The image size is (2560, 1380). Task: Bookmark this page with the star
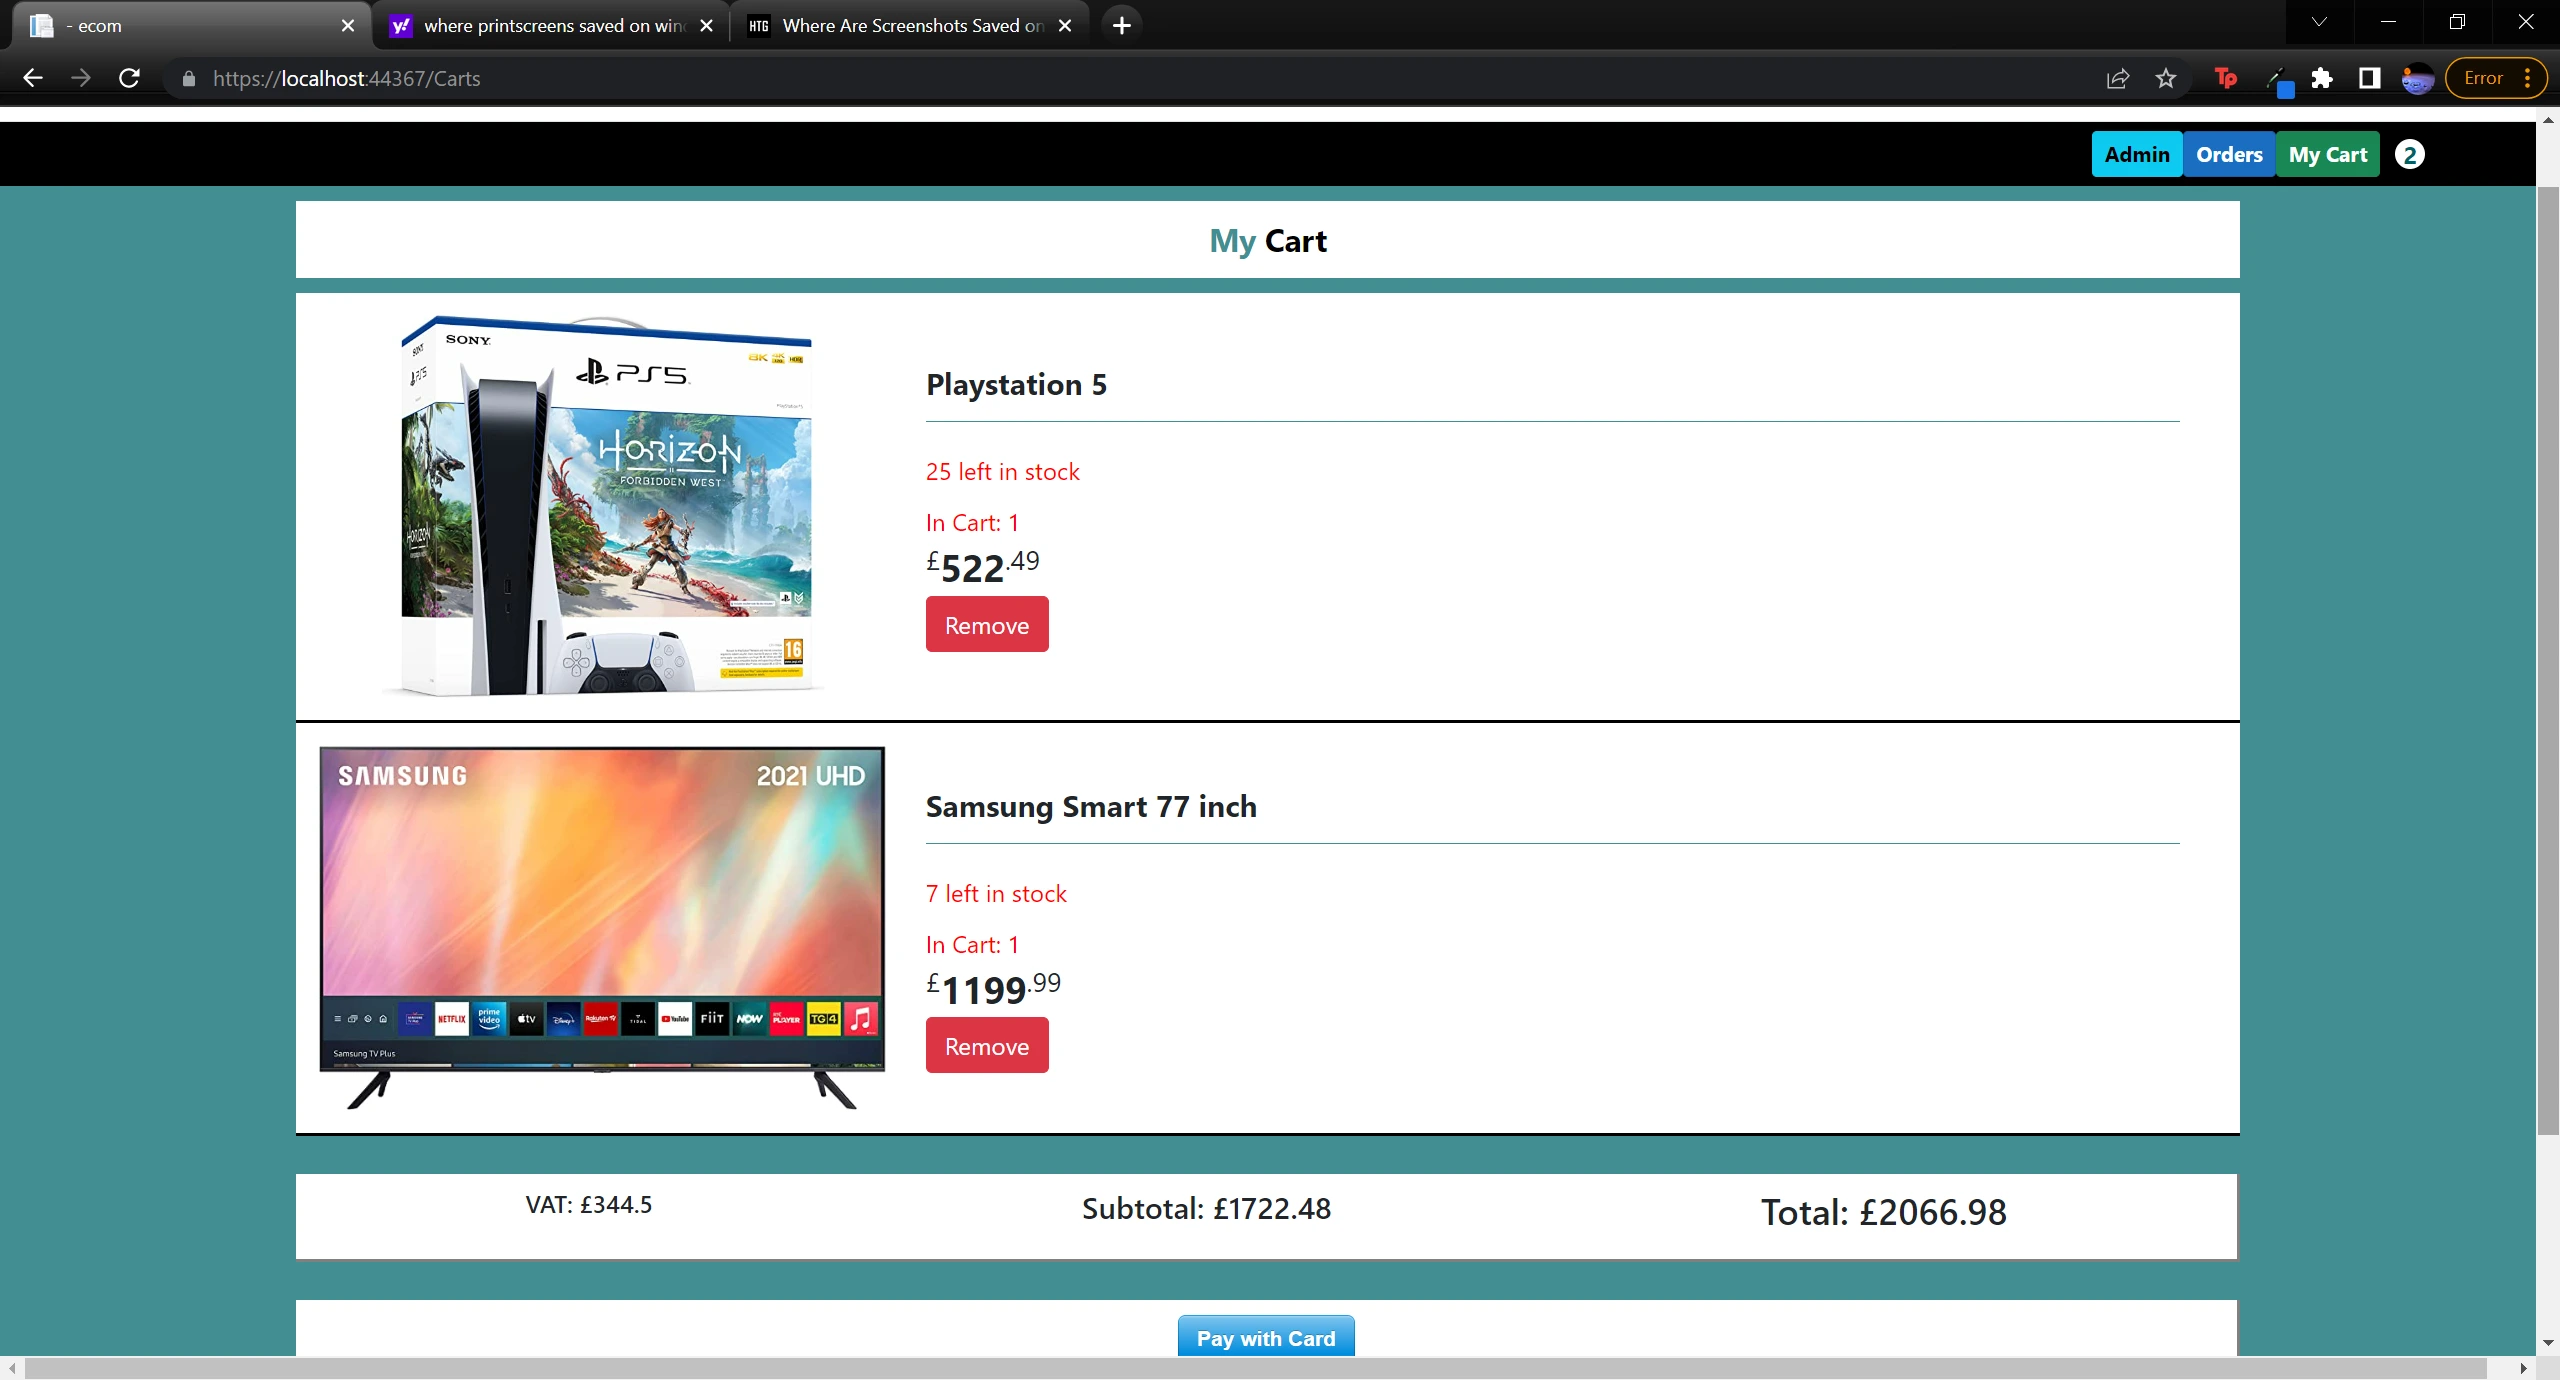click(x=2166, y=78)
